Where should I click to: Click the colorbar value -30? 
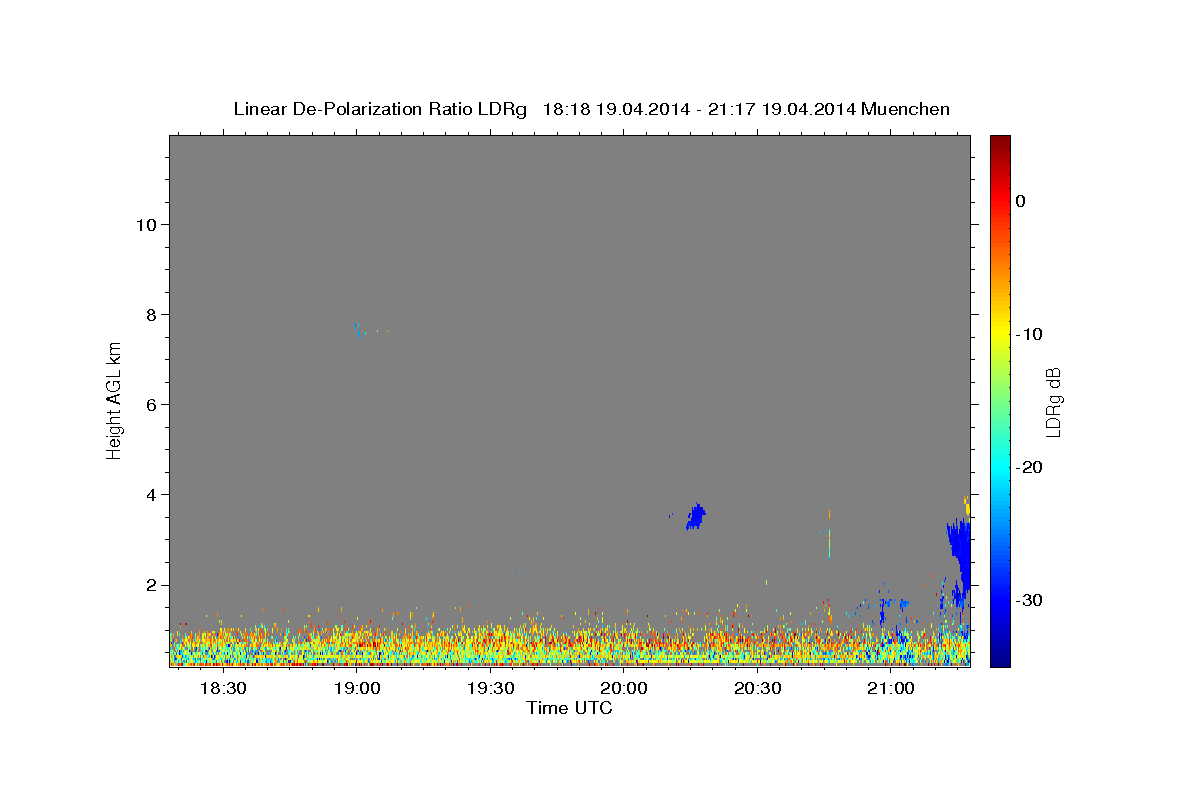[x=1029, y=600]
